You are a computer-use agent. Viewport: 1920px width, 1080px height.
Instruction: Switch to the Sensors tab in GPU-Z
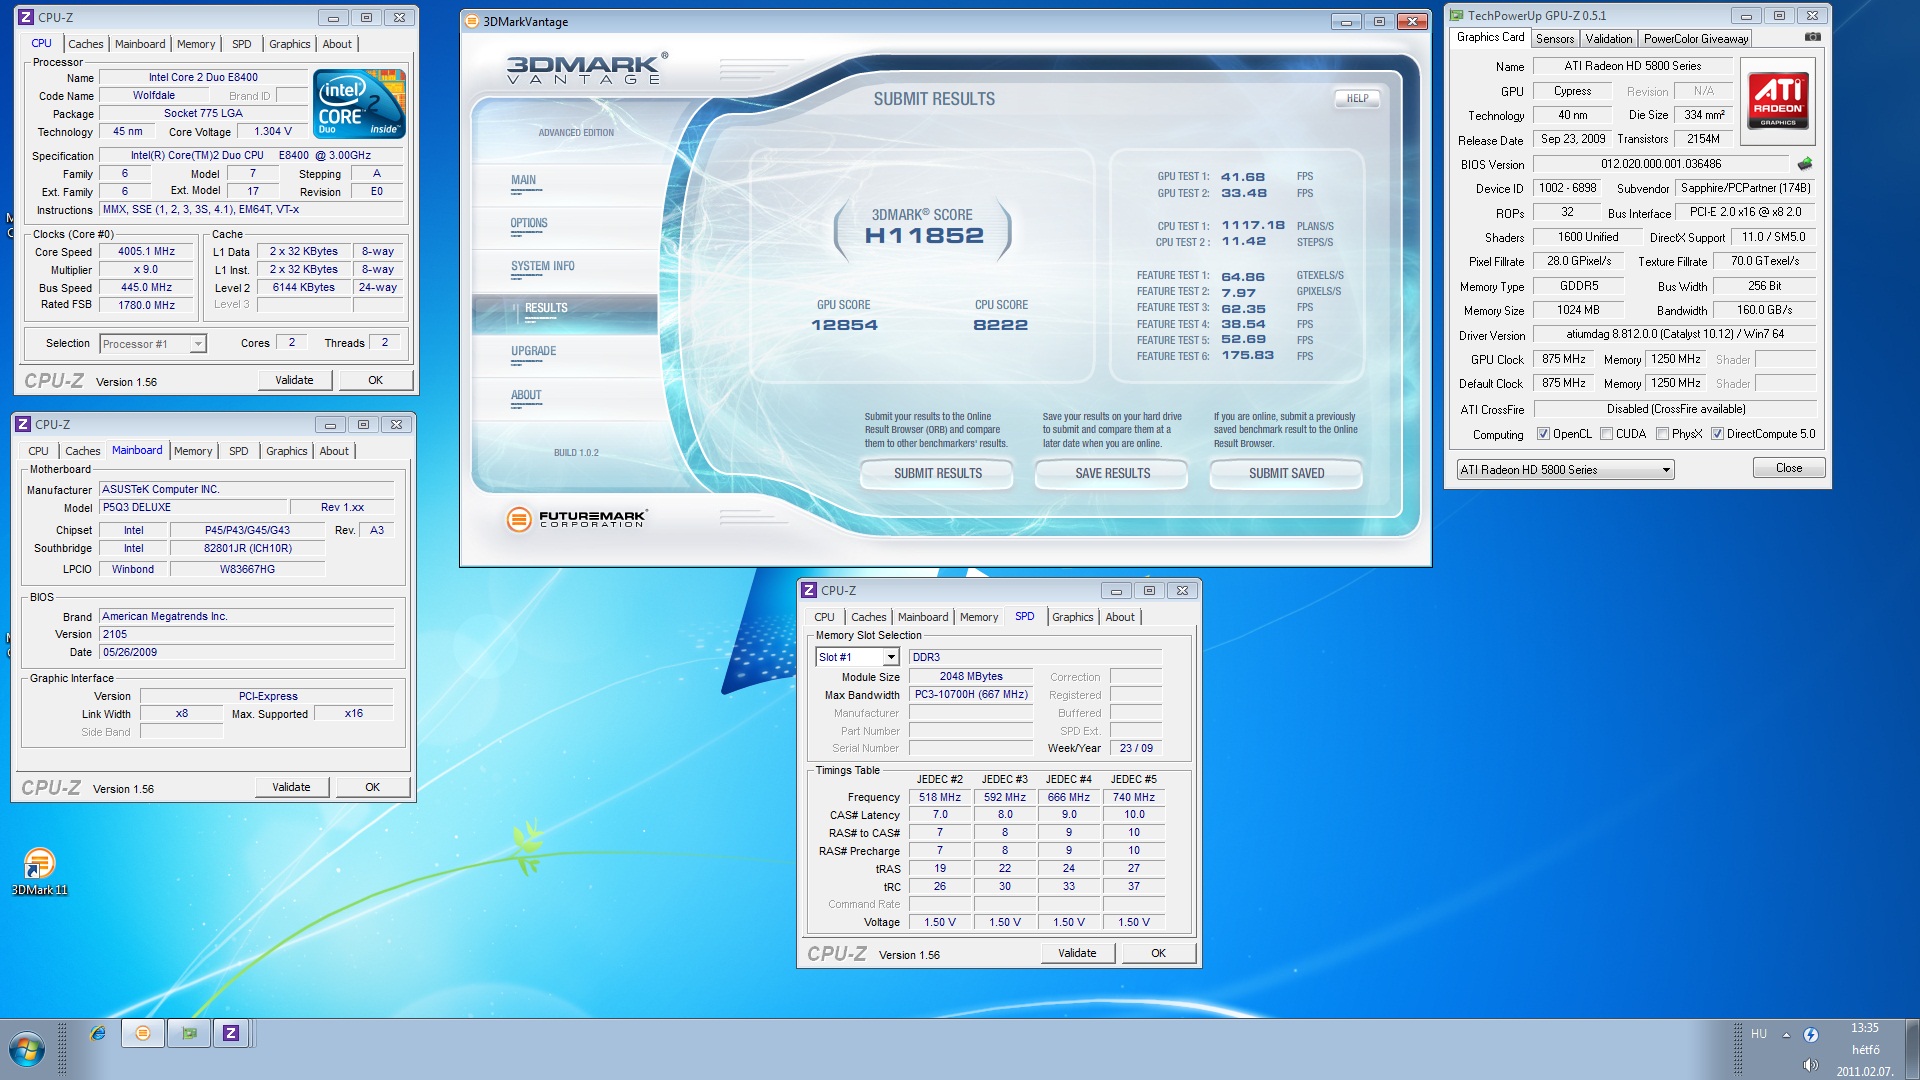1554,39
